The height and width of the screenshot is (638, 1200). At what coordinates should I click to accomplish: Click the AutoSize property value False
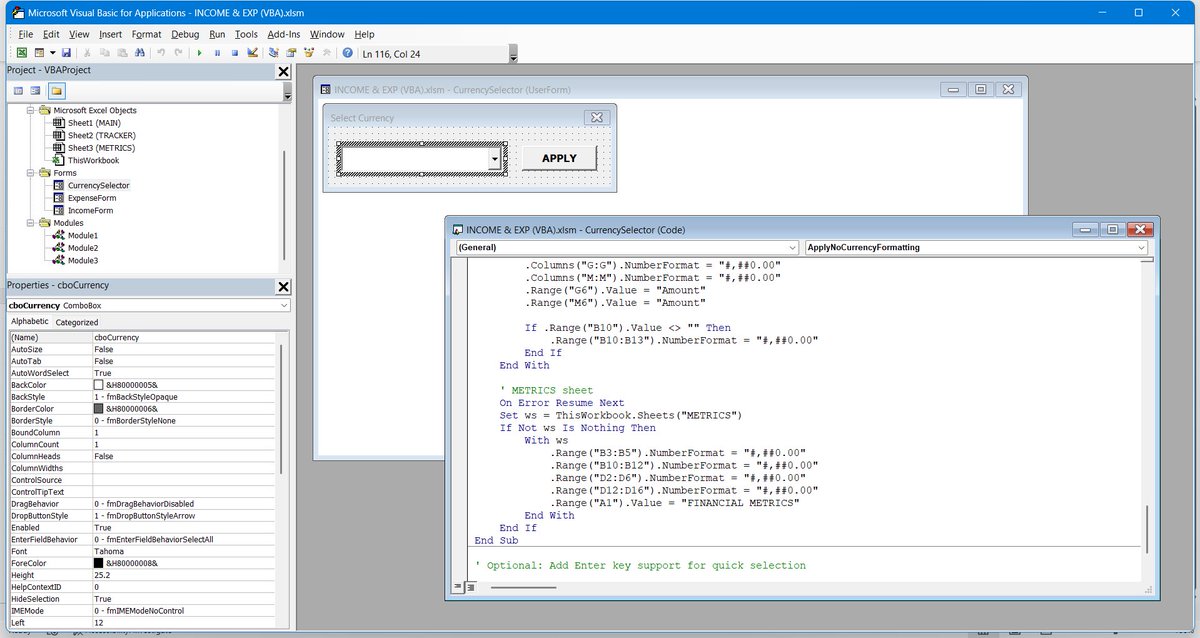pyautogui.click(x=183, y=349)
